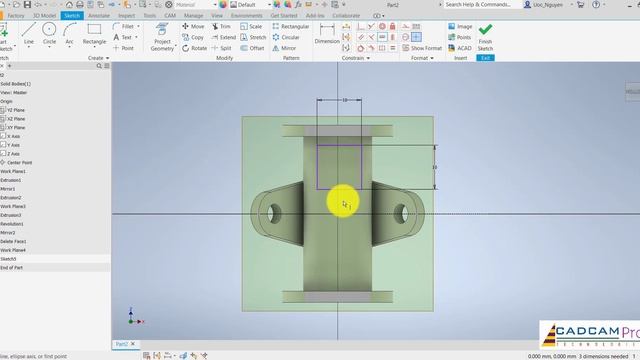Image resolution: width=640 pixels, height=360 pixels.
Task: Activate the Rotate tool
Action: (x=194, y=48)
